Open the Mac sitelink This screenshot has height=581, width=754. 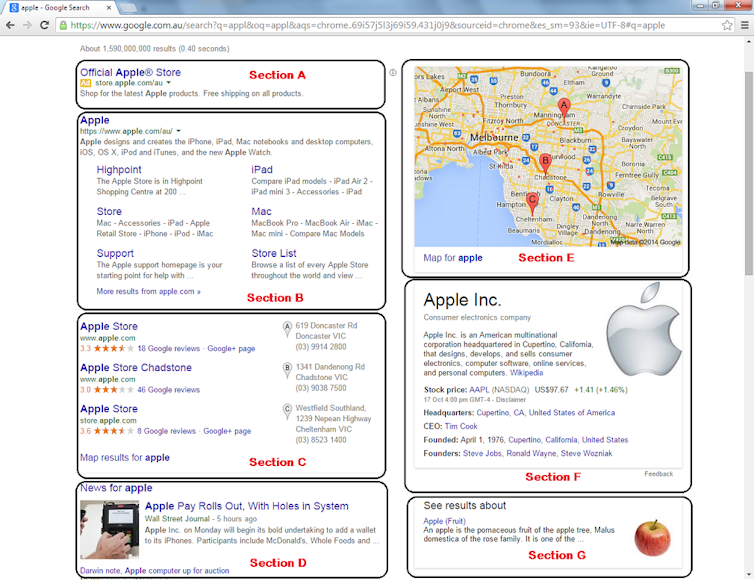tap(262, 212)
